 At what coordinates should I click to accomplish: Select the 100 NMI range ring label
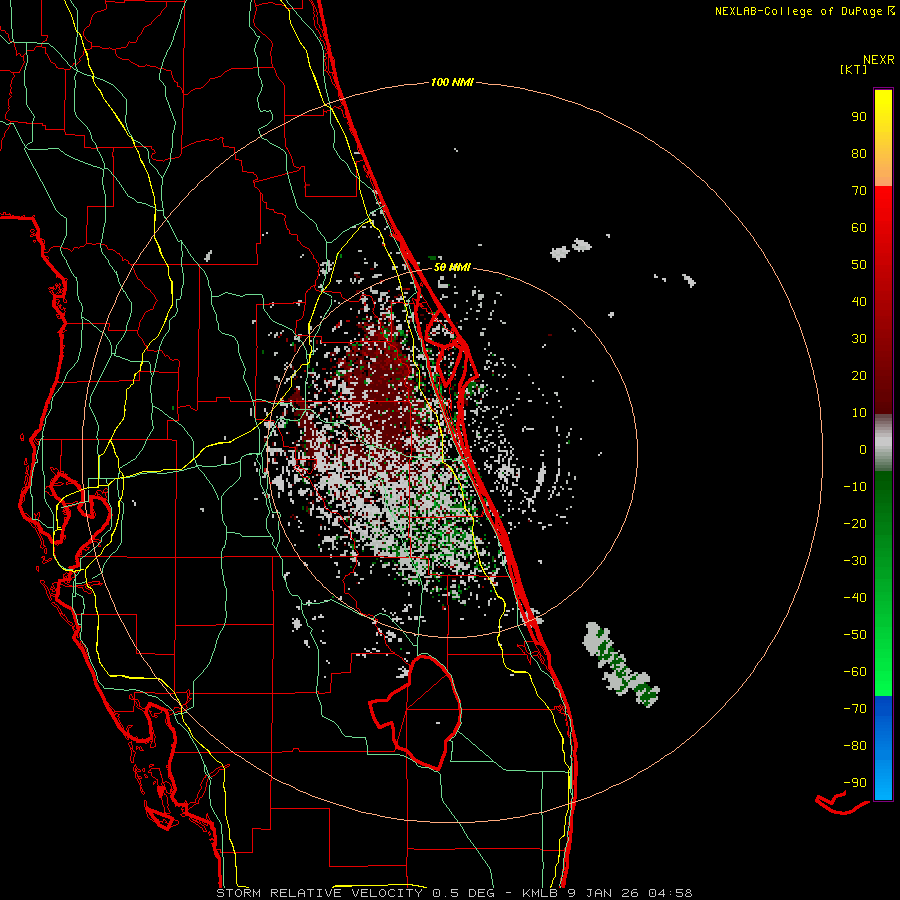tap(452, 82)
